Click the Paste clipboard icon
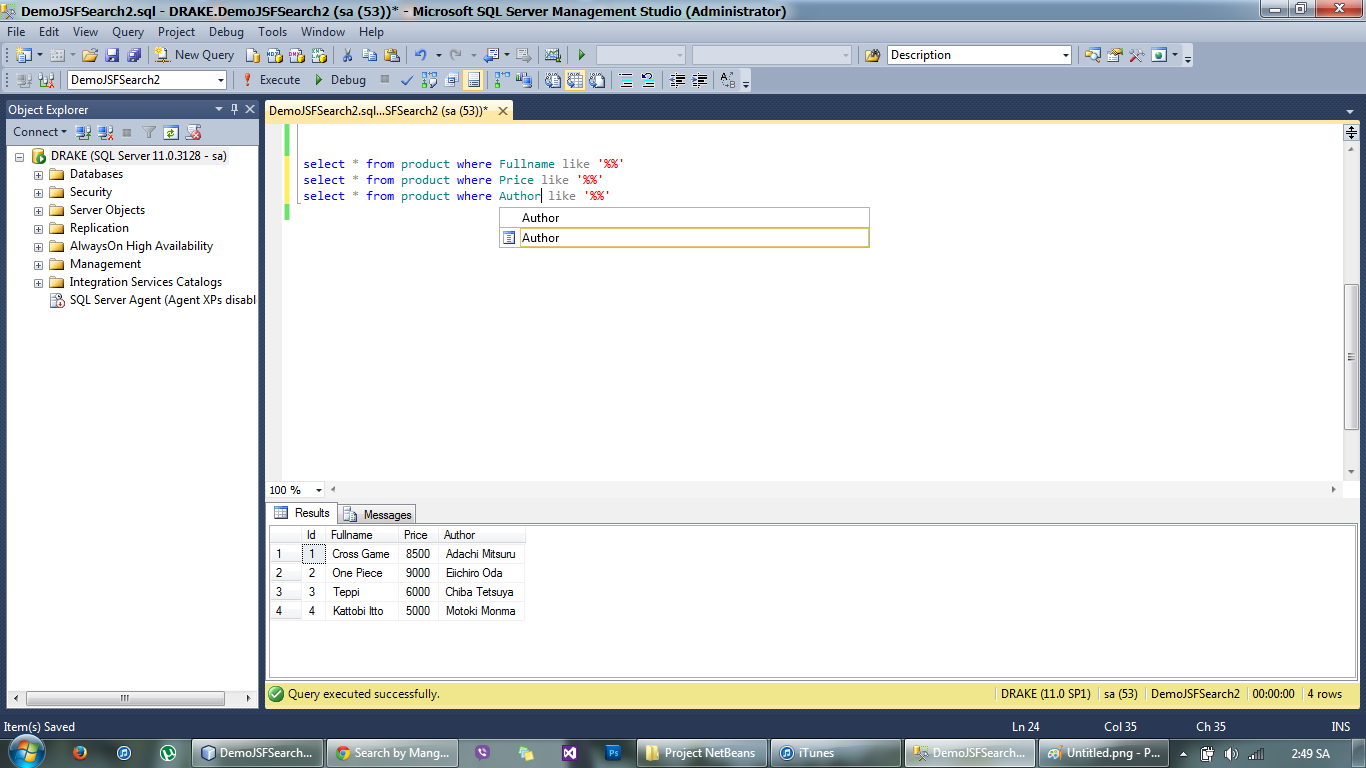1366x768 pixels. coord(392,55)
